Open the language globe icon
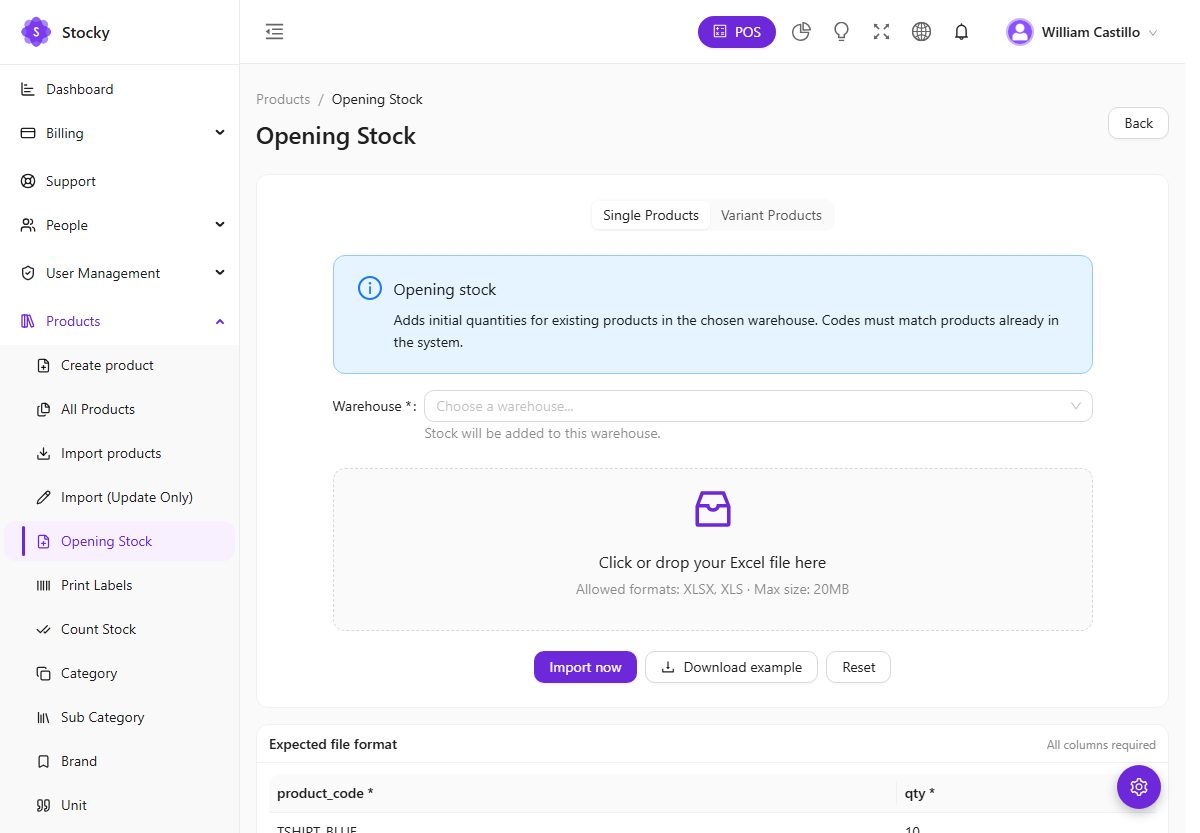1200x833 pixels. click(x=922, y=32)
